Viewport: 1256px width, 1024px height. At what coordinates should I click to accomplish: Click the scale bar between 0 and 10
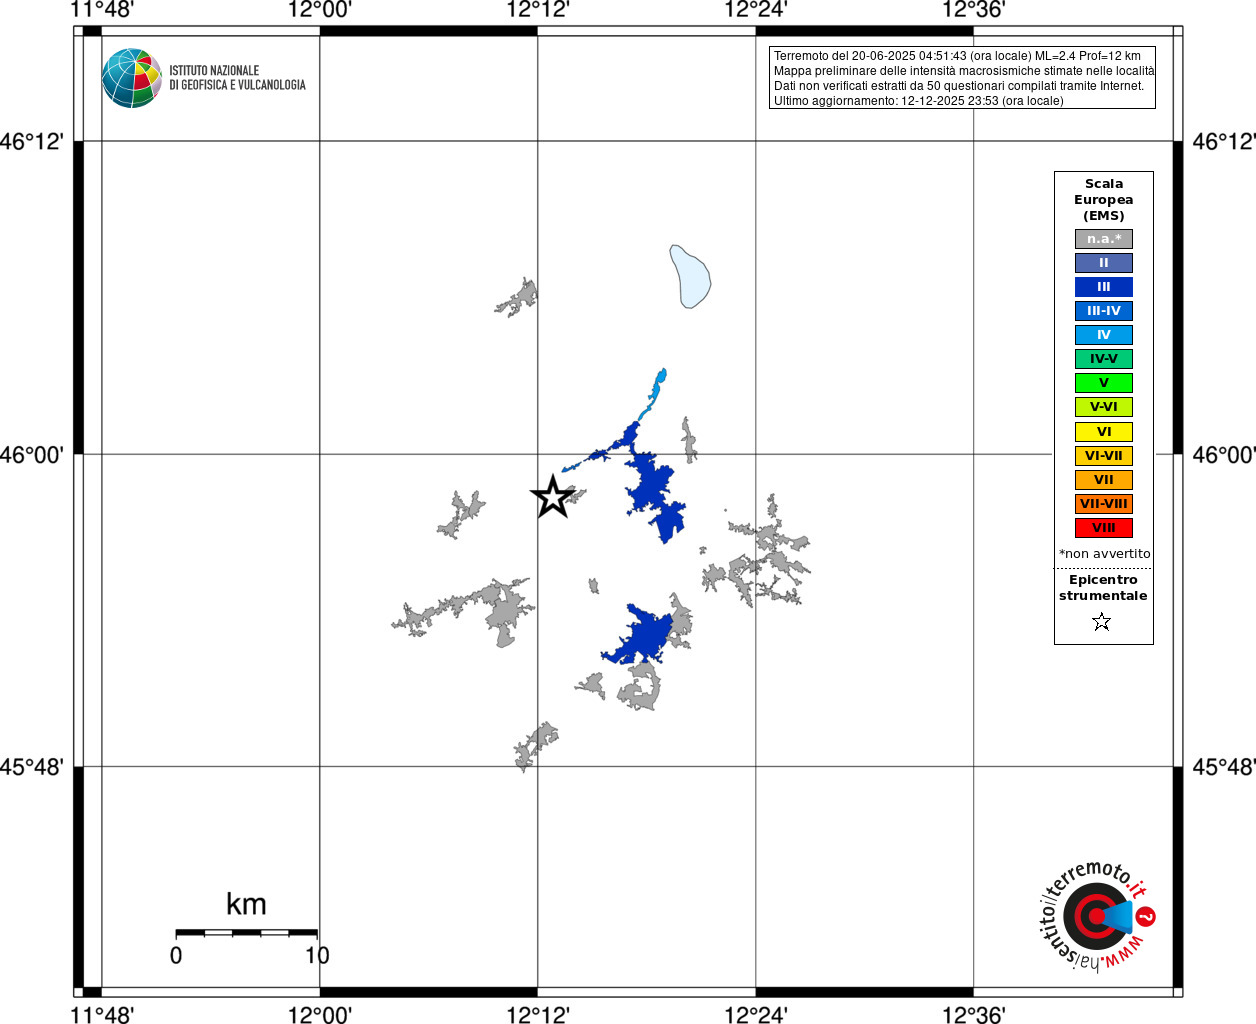click(x=246, y=933)
